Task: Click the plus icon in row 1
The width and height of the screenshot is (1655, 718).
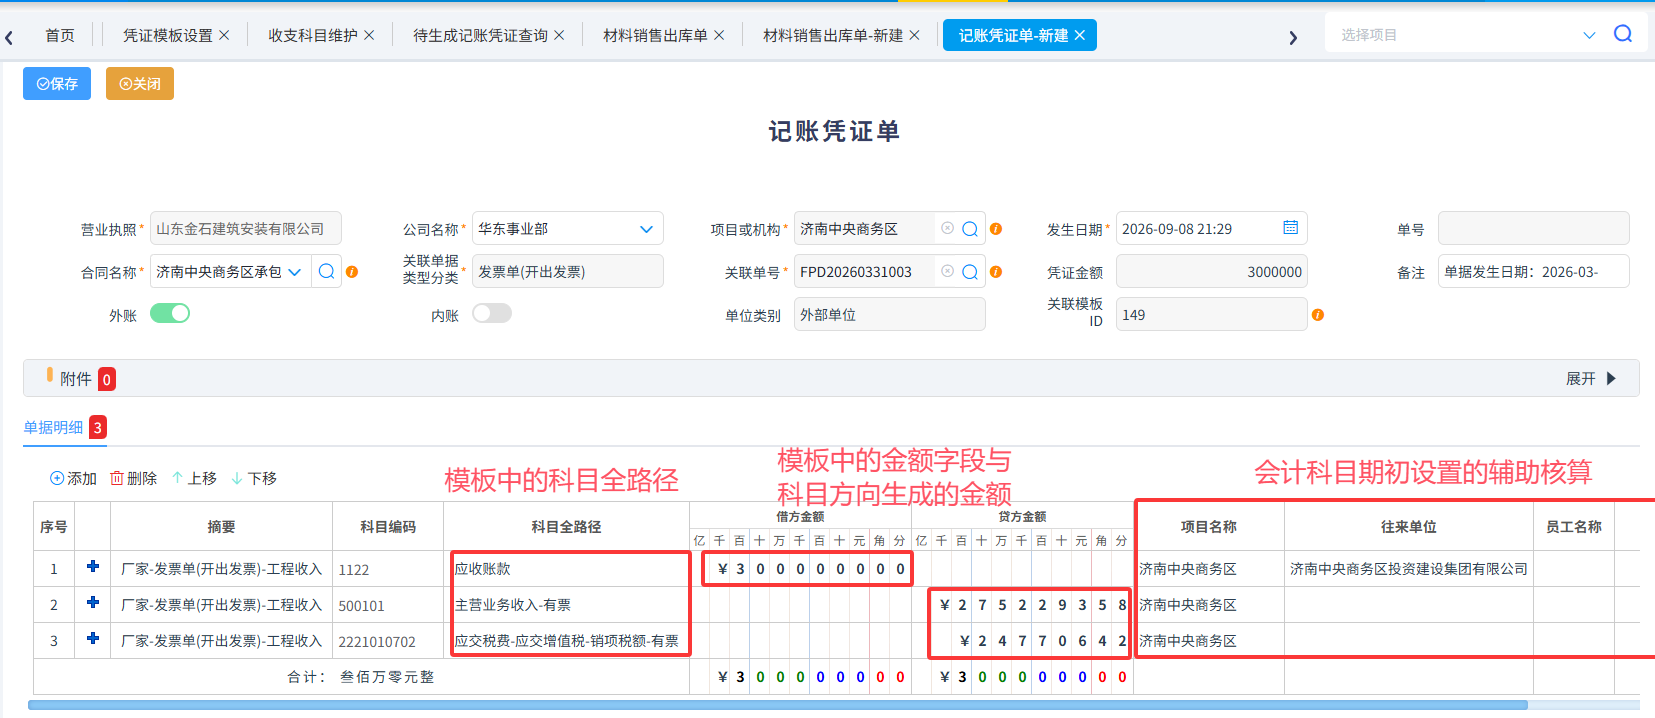Action: click(93, 566)
